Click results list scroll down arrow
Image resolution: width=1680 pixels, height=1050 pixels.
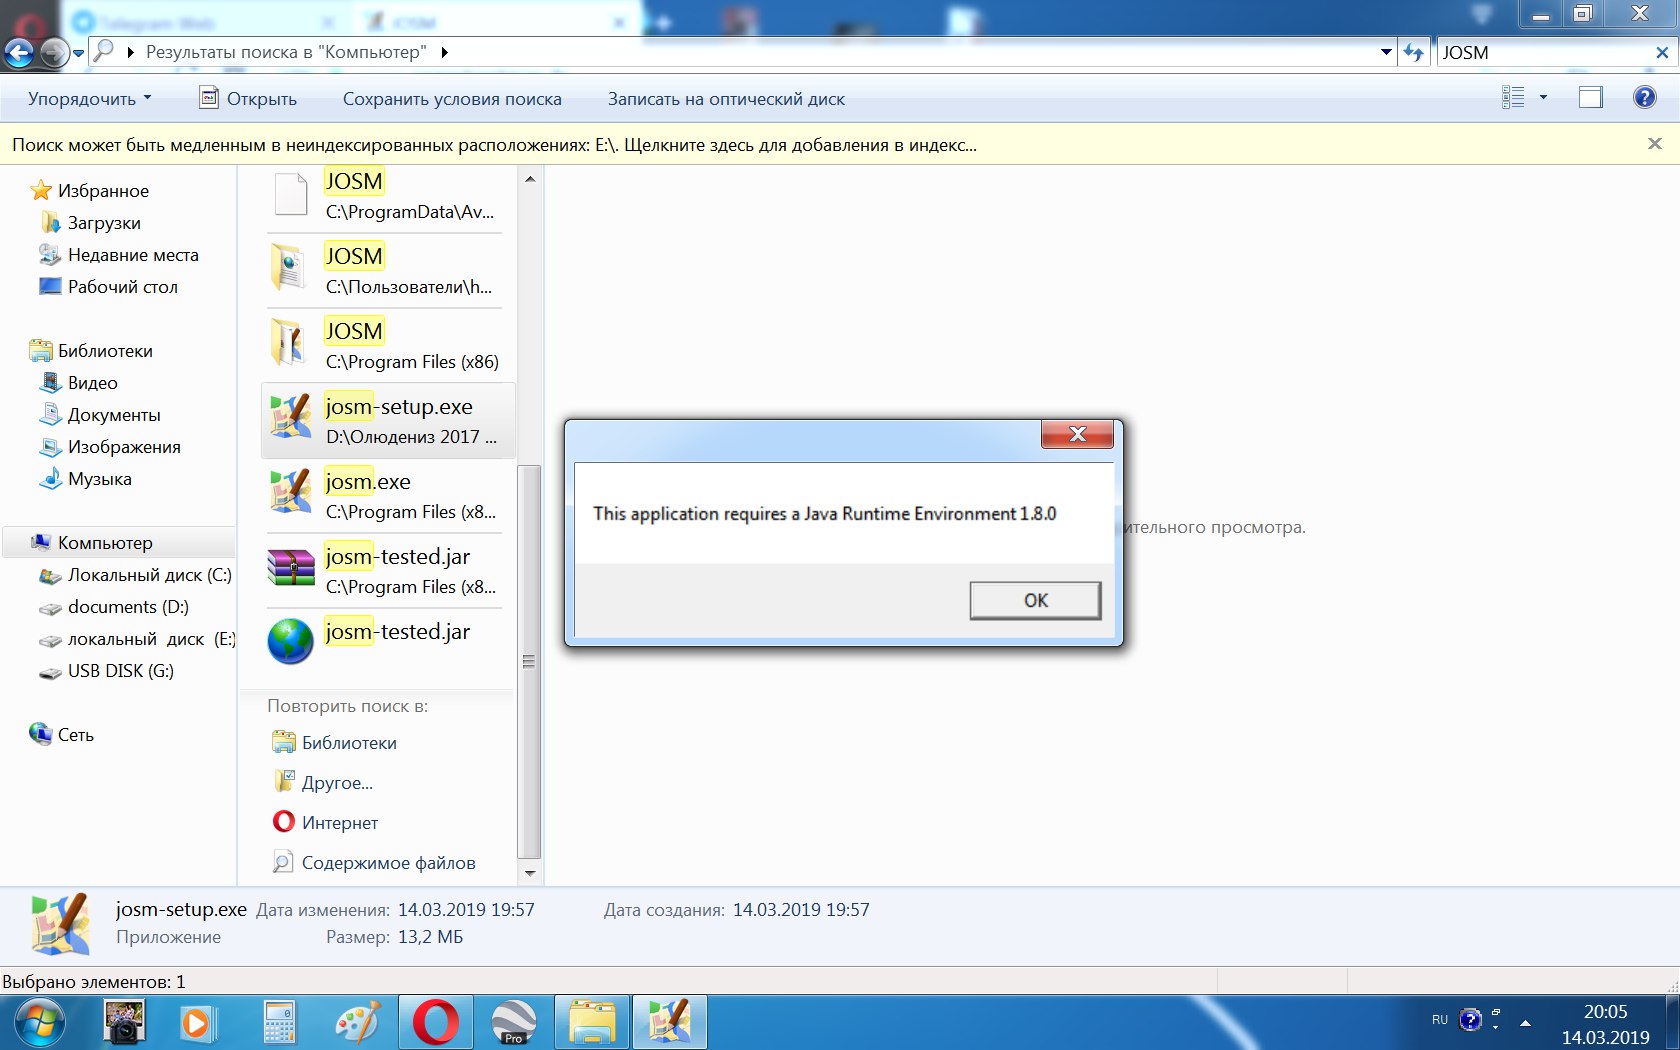point(530,873)
